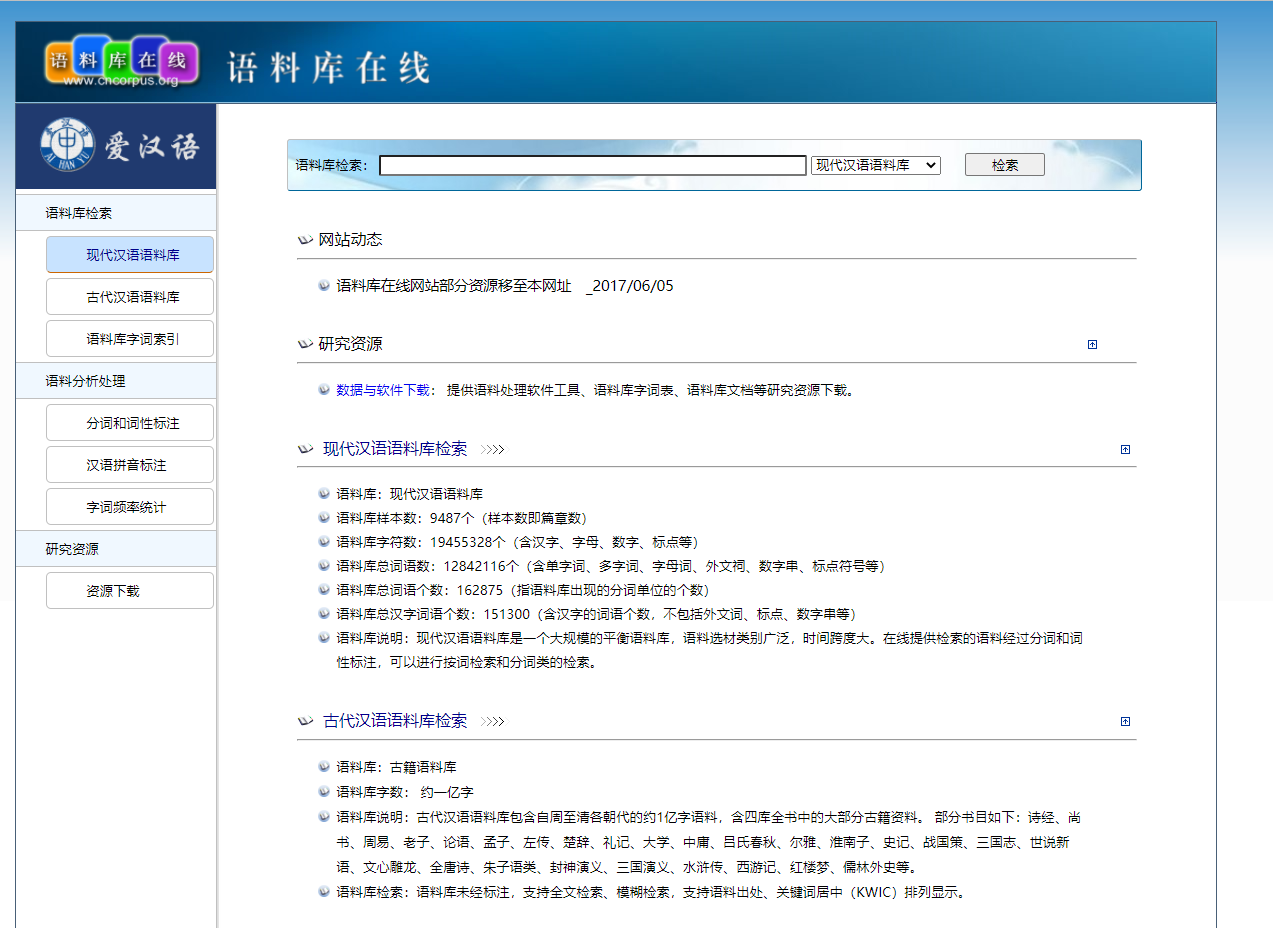
Task: Expand the 现代汉语语料库检索 section plus icon
Action: coord(1125,449)
